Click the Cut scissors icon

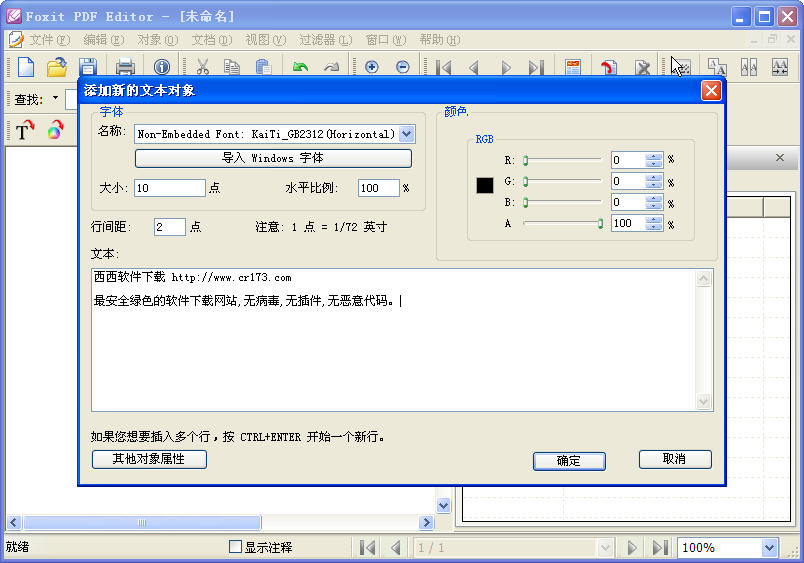pyautogui.click(x=203, y=67)
